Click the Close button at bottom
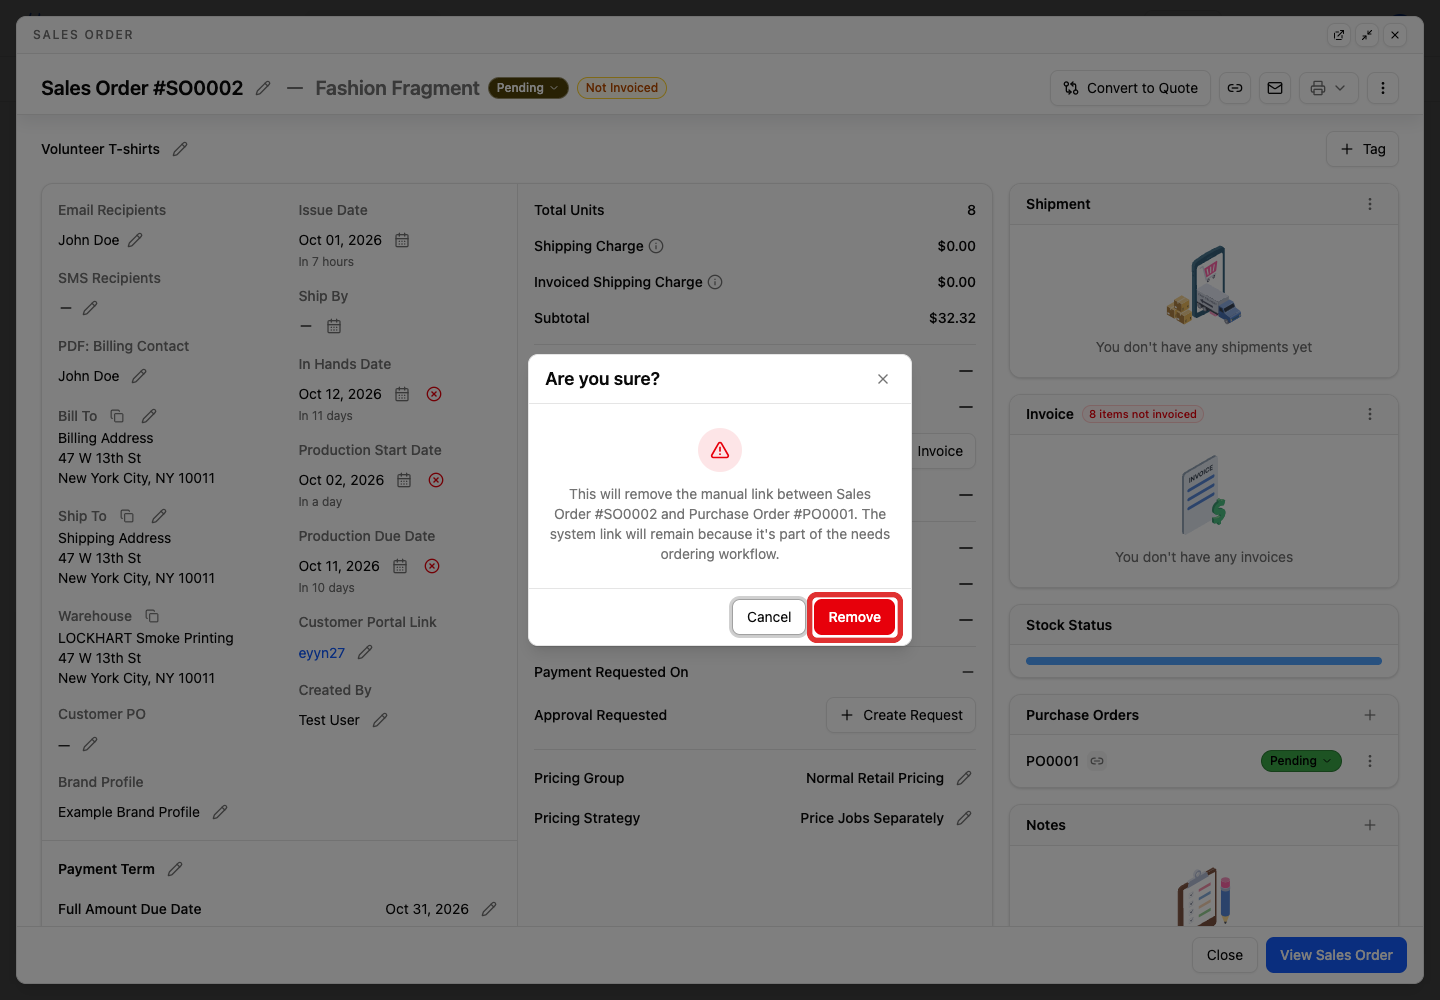Viewport: 1440px width, 1000px height. (x=1225, y=955)
